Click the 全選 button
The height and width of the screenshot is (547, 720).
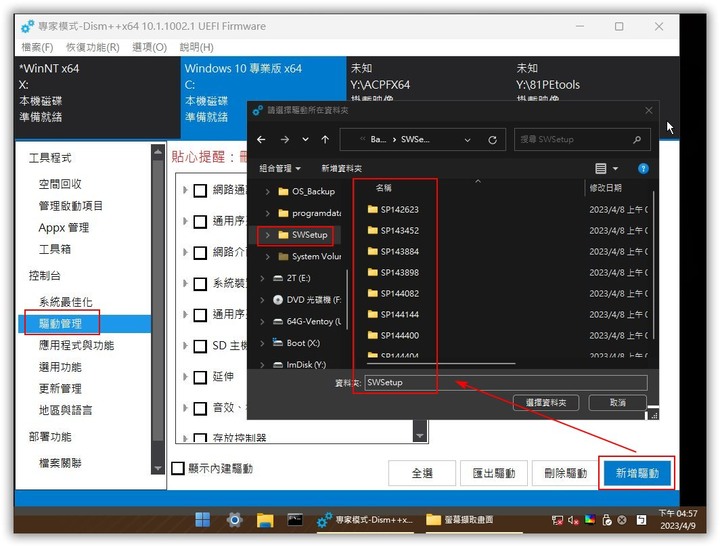tap(422, 473)
